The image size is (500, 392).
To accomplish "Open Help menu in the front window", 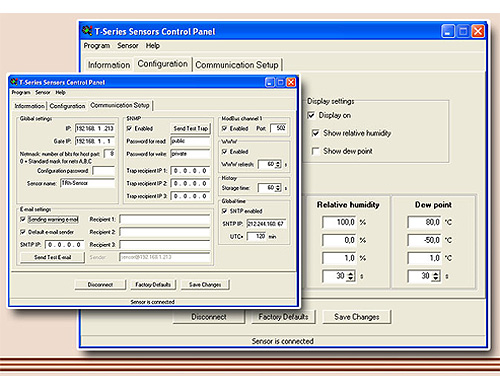I will 60,92.
